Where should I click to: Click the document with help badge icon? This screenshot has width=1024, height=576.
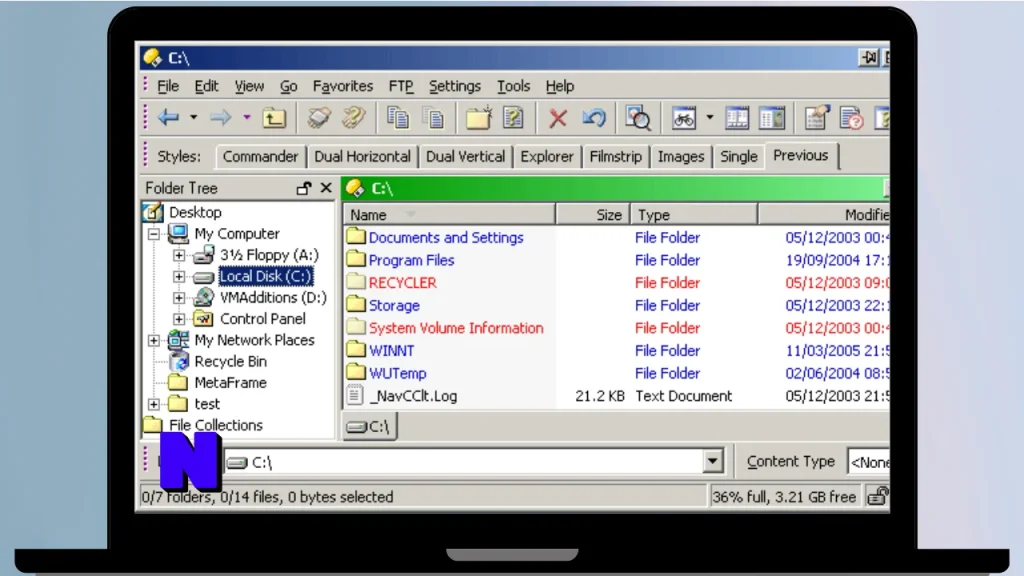852,118
